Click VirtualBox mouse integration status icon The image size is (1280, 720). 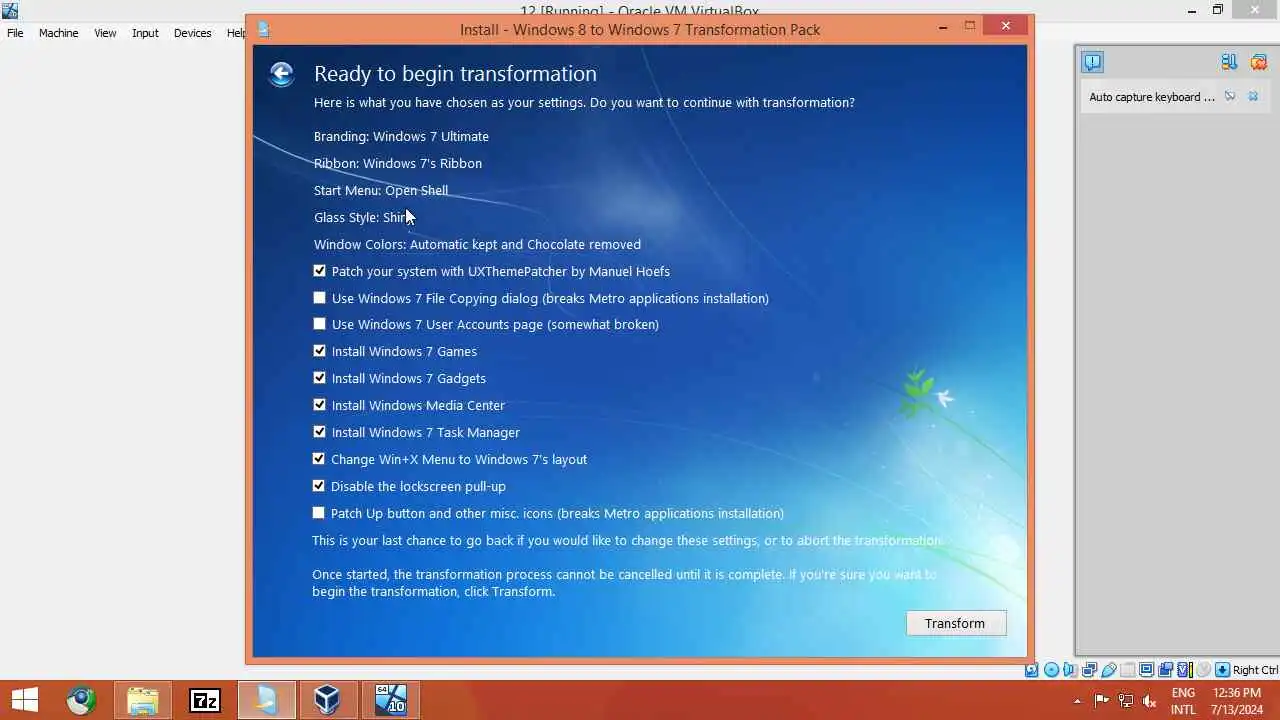[x=1203, y=670]
